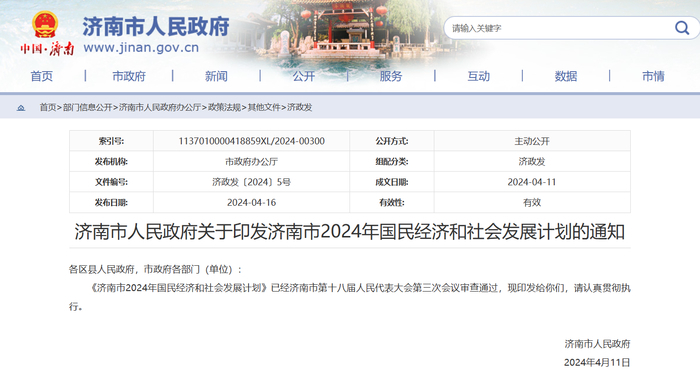The image size is (700, 373).
Task: Open the 市情 navigation menu
Action: 653,76
